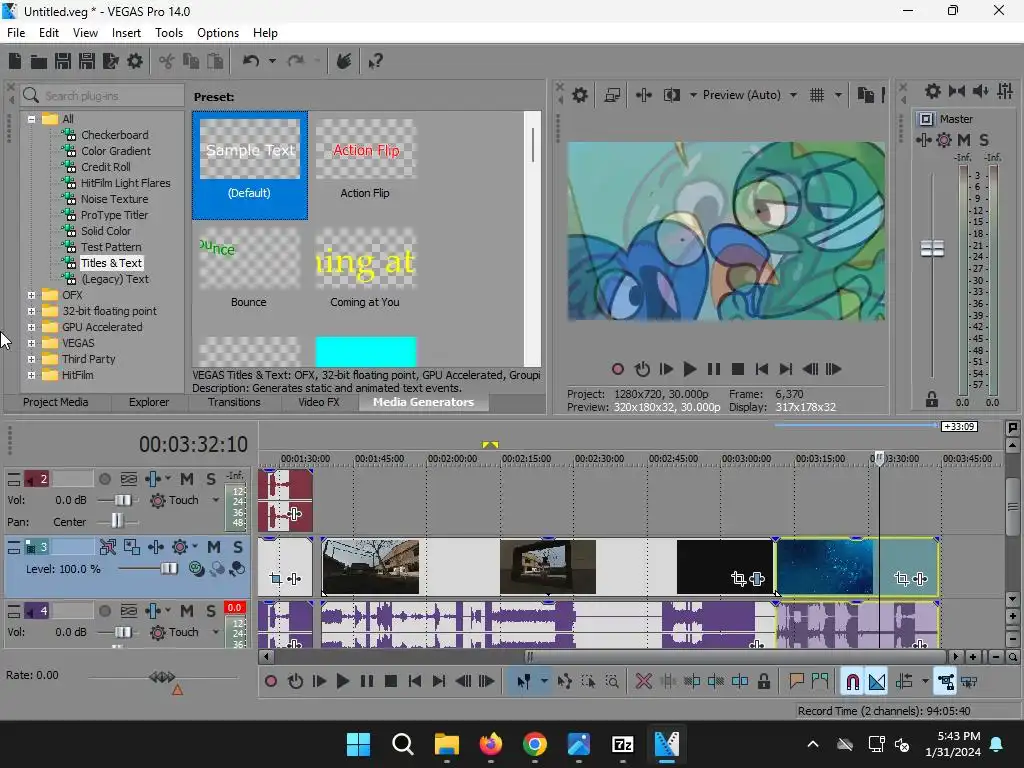Click Record button in timeline transport

(x=270, y=682)
